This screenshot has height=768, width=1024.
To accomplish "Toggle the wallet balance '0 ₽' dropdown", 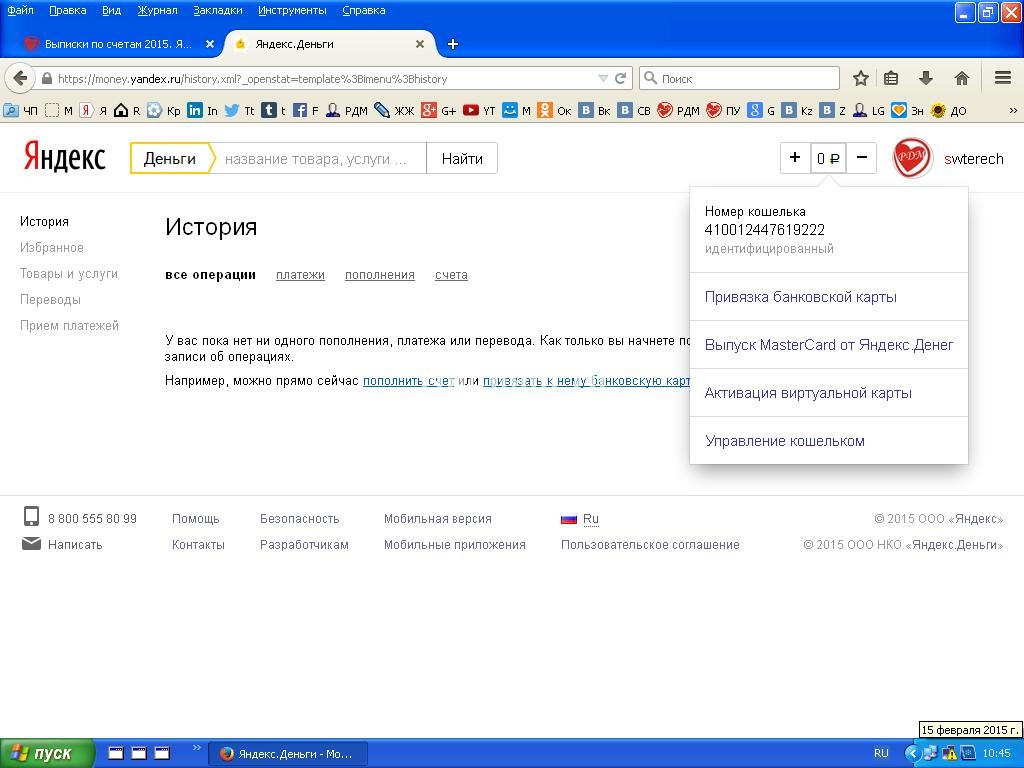I will point(828,158).
